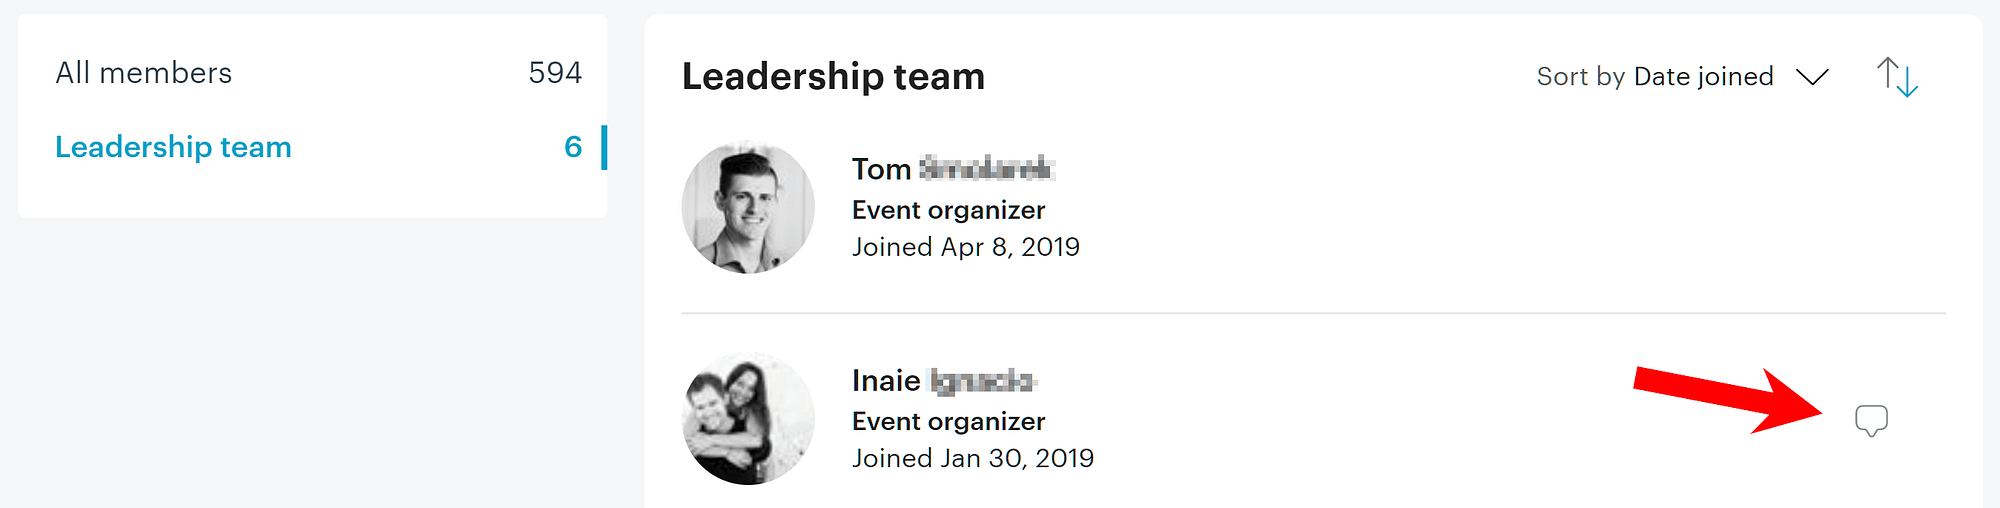Image resolution: width=2000 pixels, height=508 pixels.
Task: Open Tom's profile photo
Action: (x=748, y=208)
